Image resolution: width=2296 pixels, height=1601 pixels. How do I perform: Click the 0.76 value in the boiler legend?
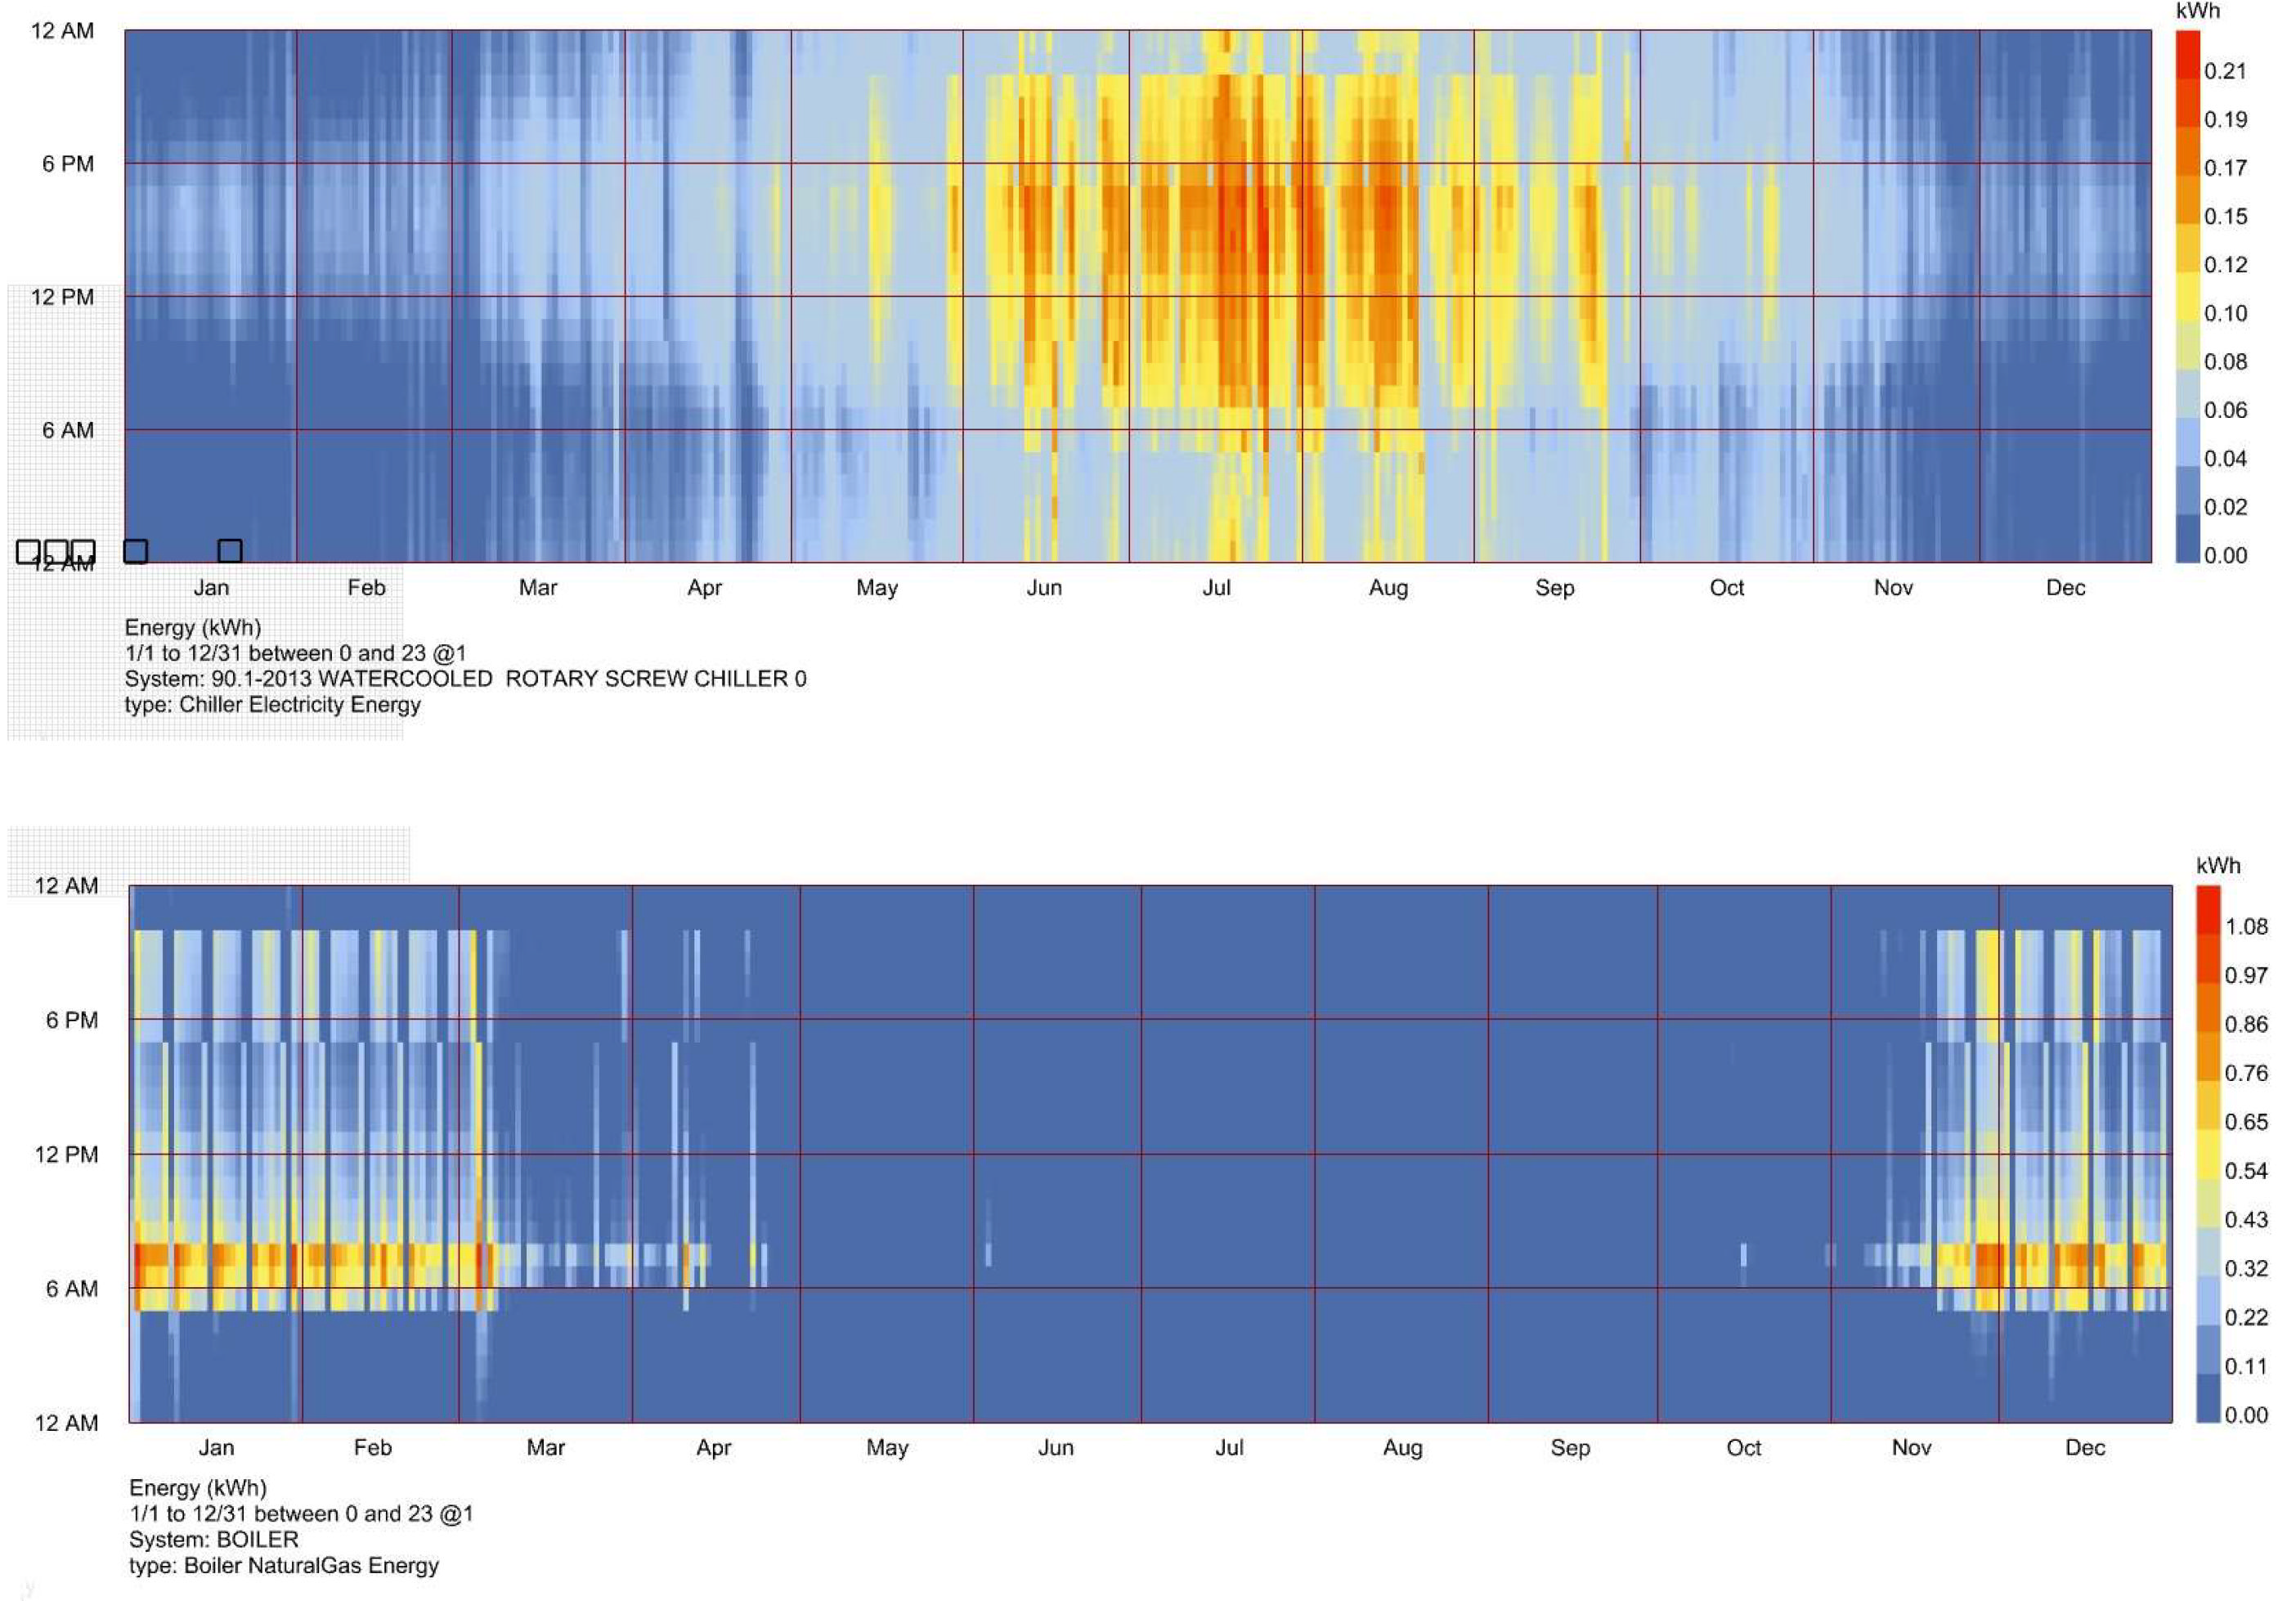pyautogui.click(x=2246, y=1073)
